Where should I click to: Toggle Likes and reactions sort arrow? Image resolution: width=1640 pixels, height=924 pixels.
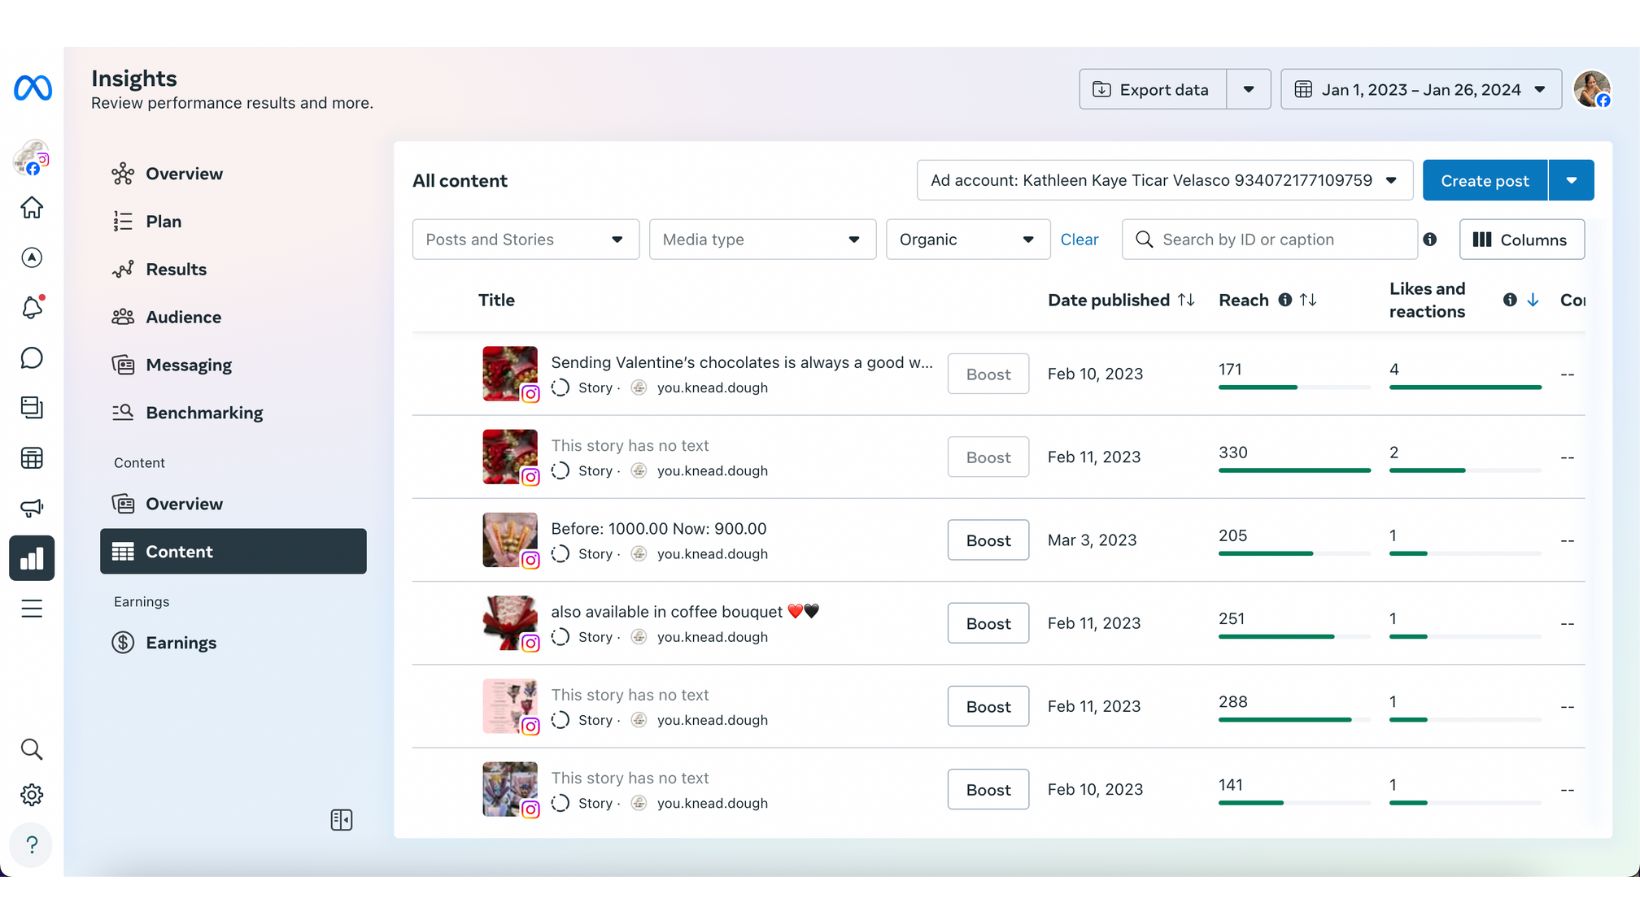point(1532,300)
